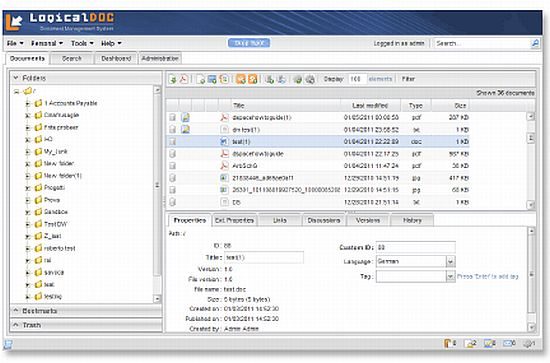The width and height of the screenshot is (550, 363).
Task: Expand the roberto test folder node
Action: 28,249
